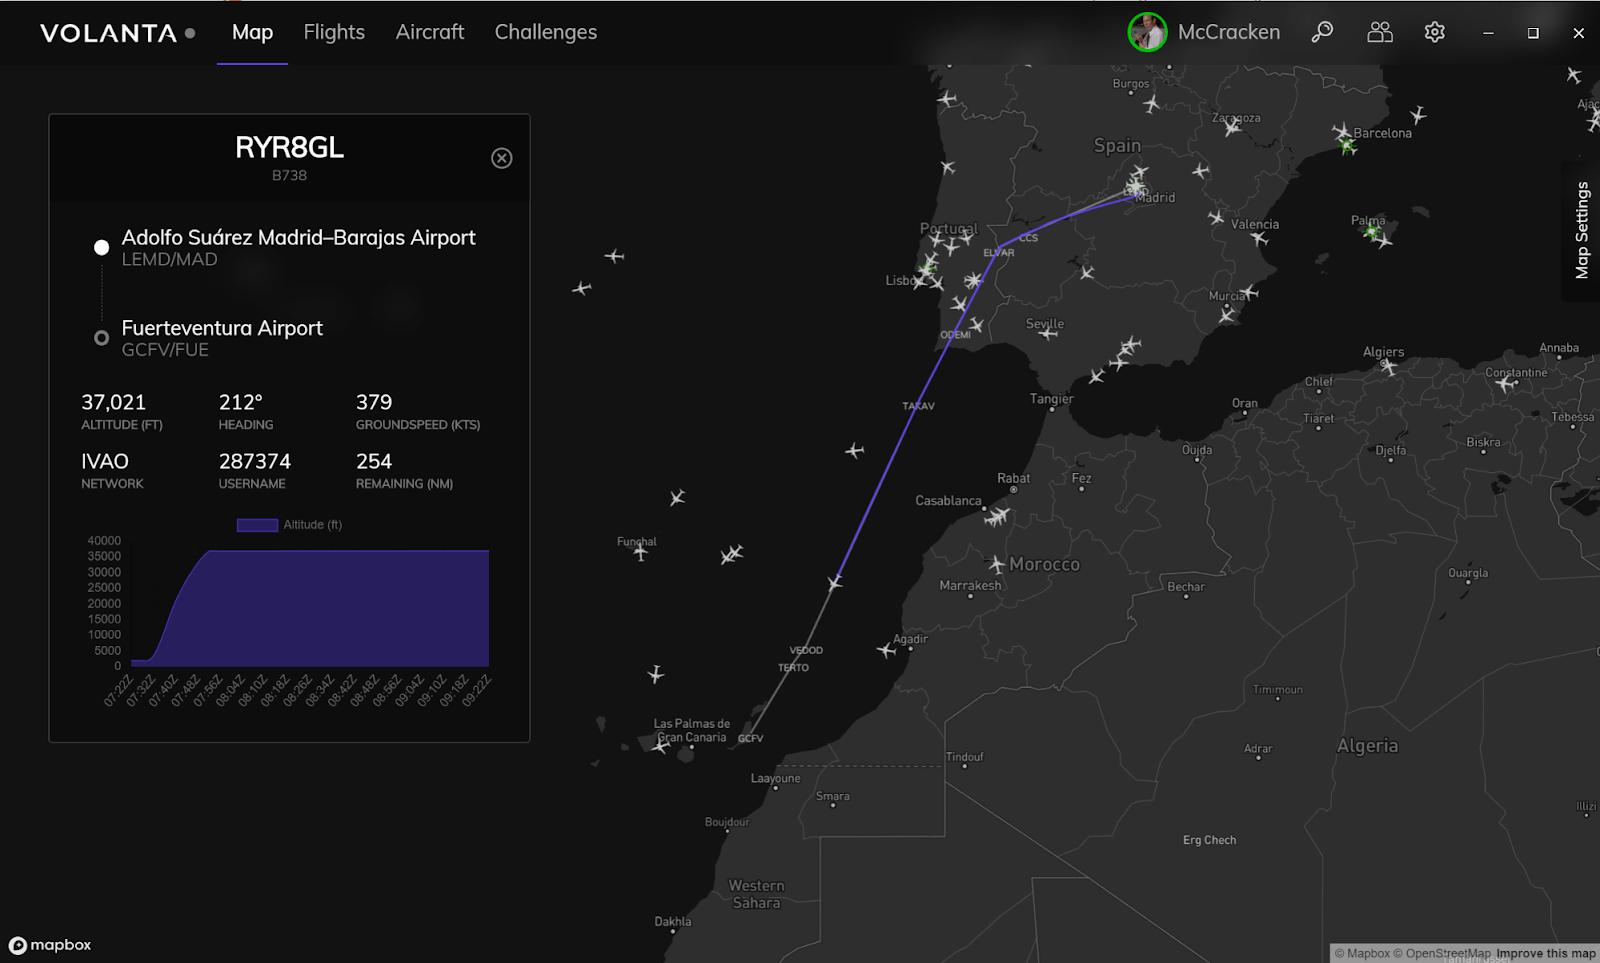The height and width of the screenshot is (963, 1600).
Task: Click Fuerteventura Airport name
Action: pos(222,328)
